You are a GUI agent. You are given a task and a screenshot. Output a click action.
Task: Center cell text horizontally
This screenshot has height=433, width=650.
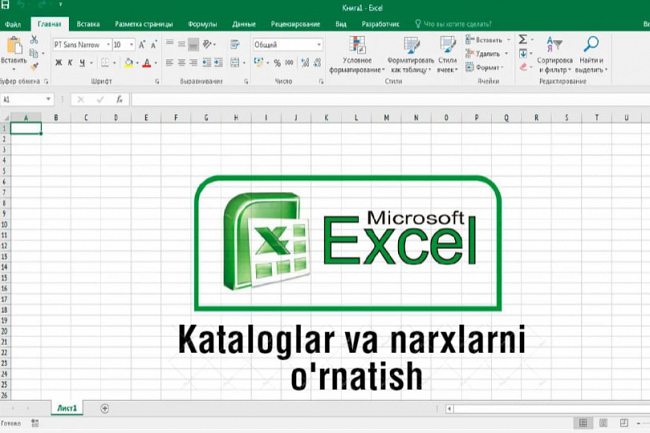(182, 63)
